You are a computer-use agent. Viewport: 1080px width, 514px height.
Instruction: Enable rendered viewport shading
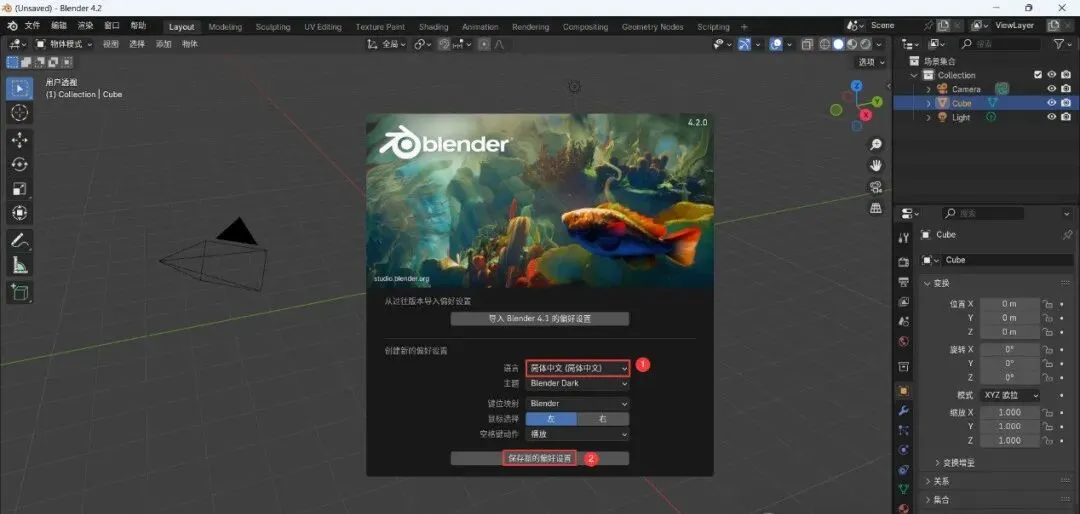pos(865,44)
